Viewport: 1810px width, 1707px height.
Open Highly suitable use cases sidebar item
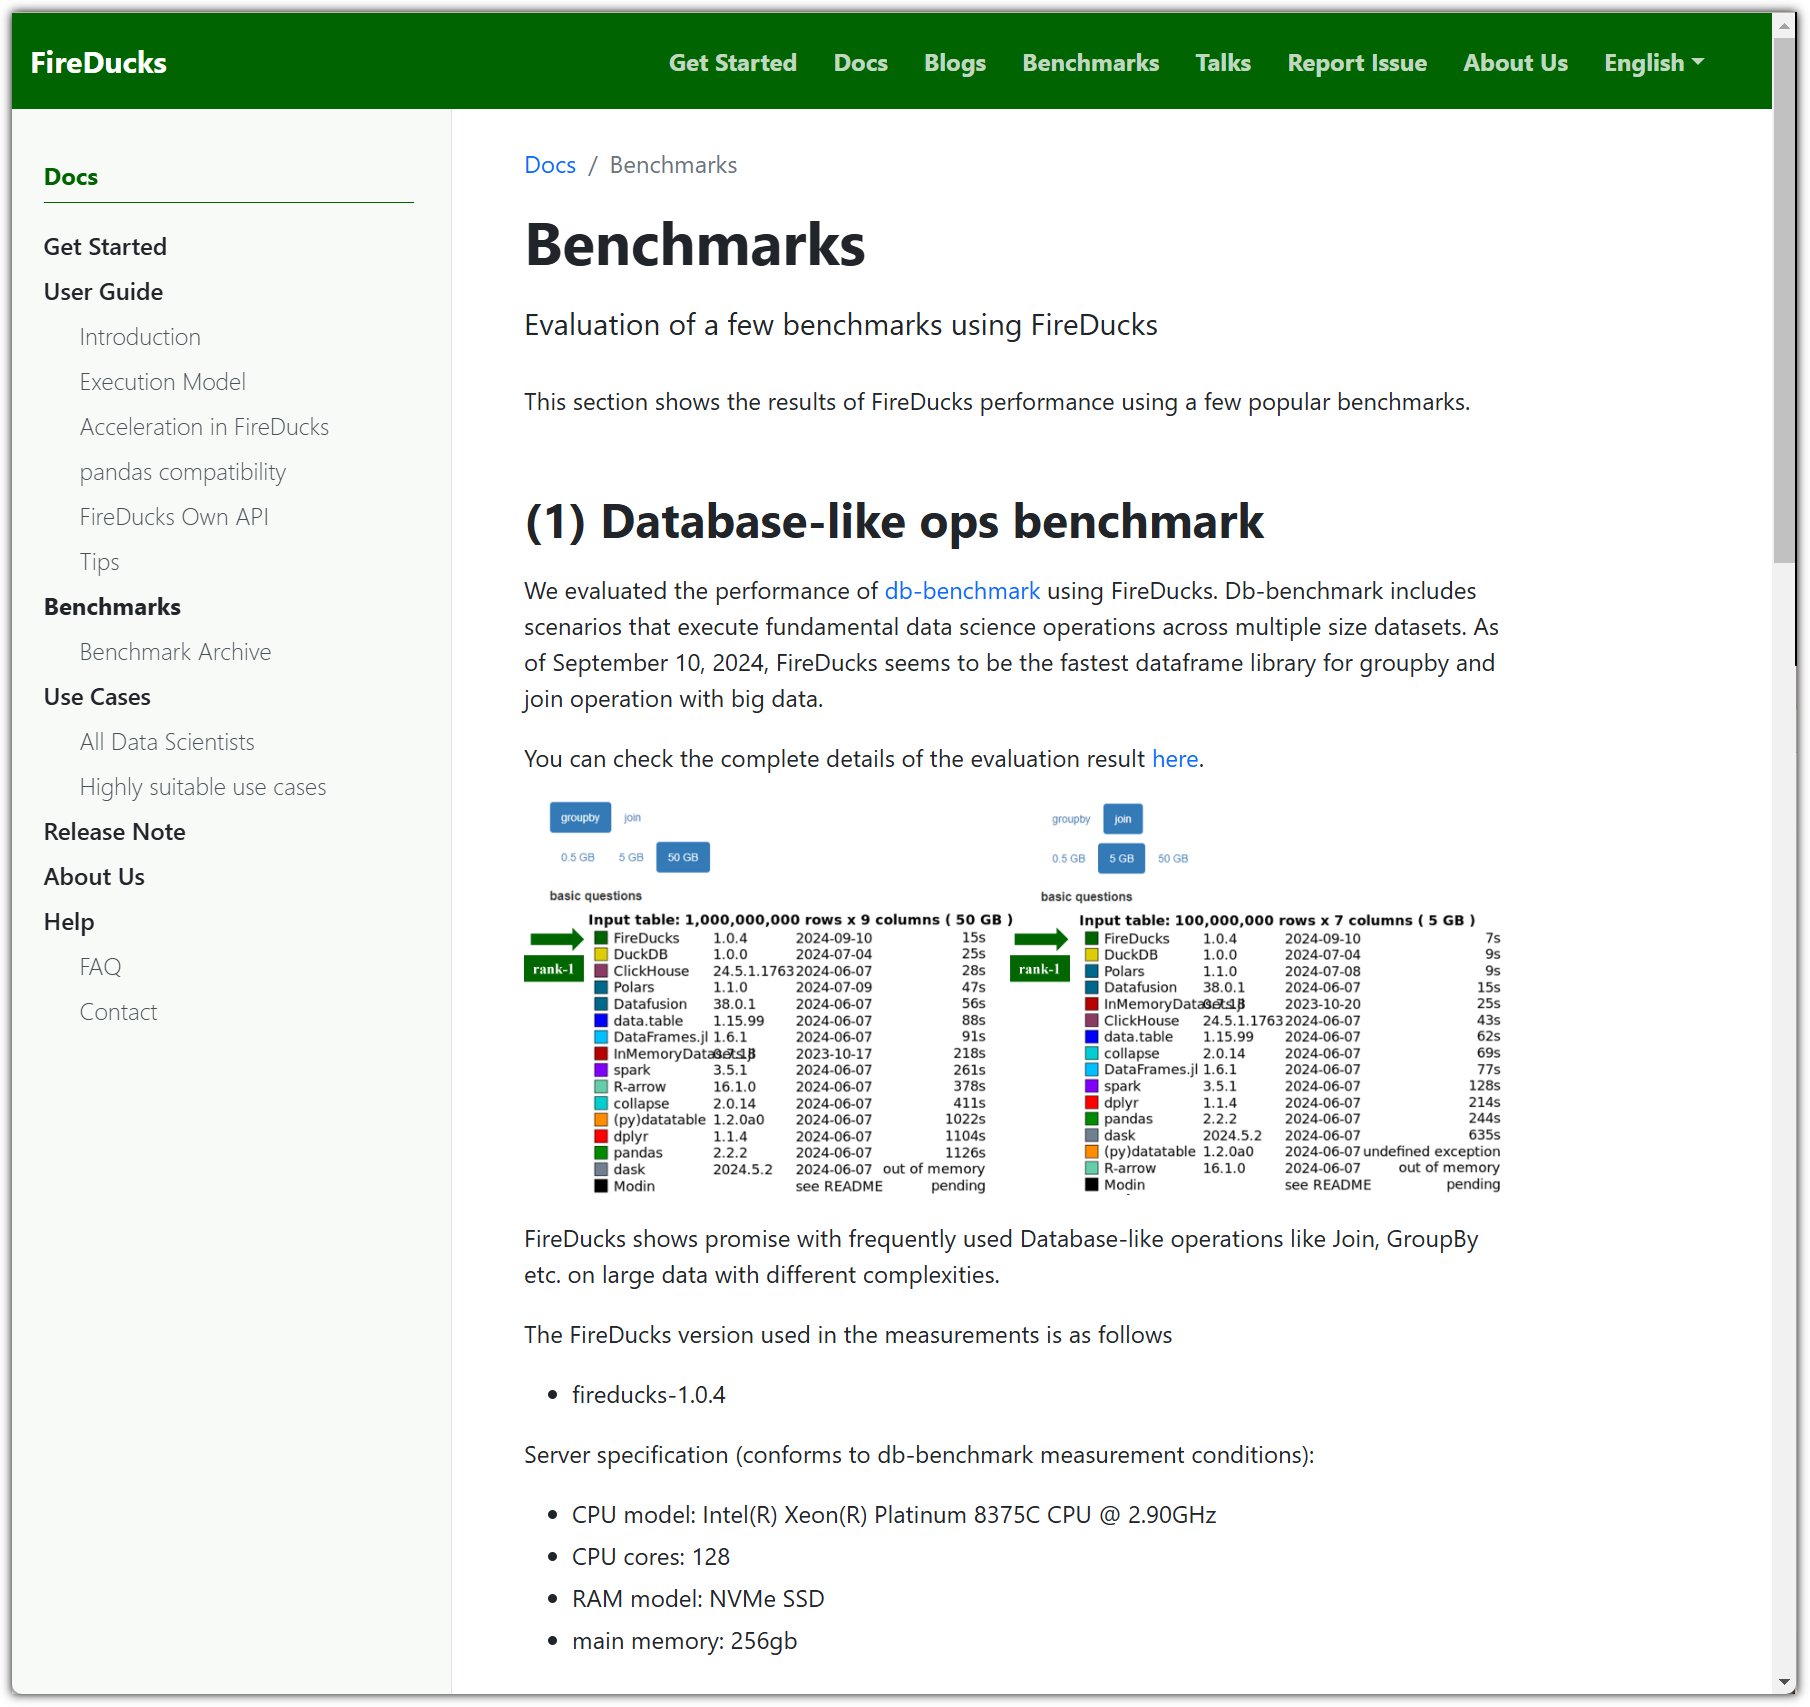point(203,787)
